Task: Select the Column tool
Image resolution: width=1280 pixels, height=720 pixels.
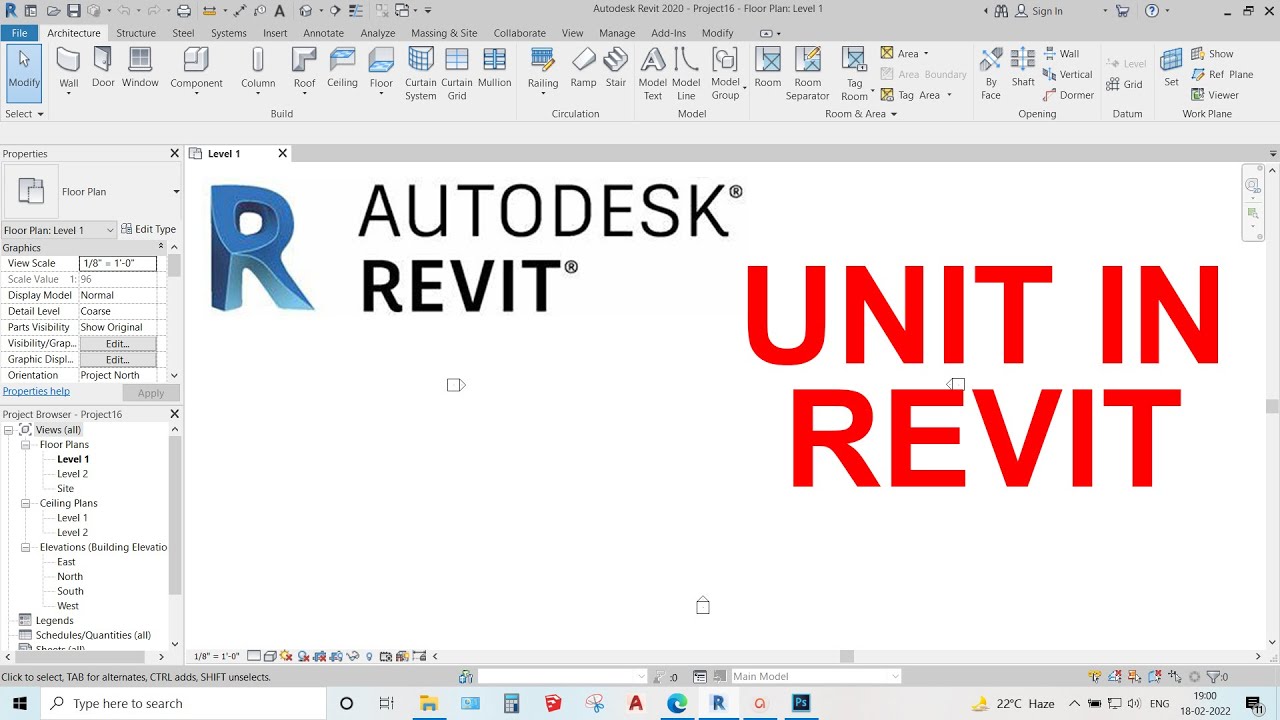Action: click(x=258, y=70)
